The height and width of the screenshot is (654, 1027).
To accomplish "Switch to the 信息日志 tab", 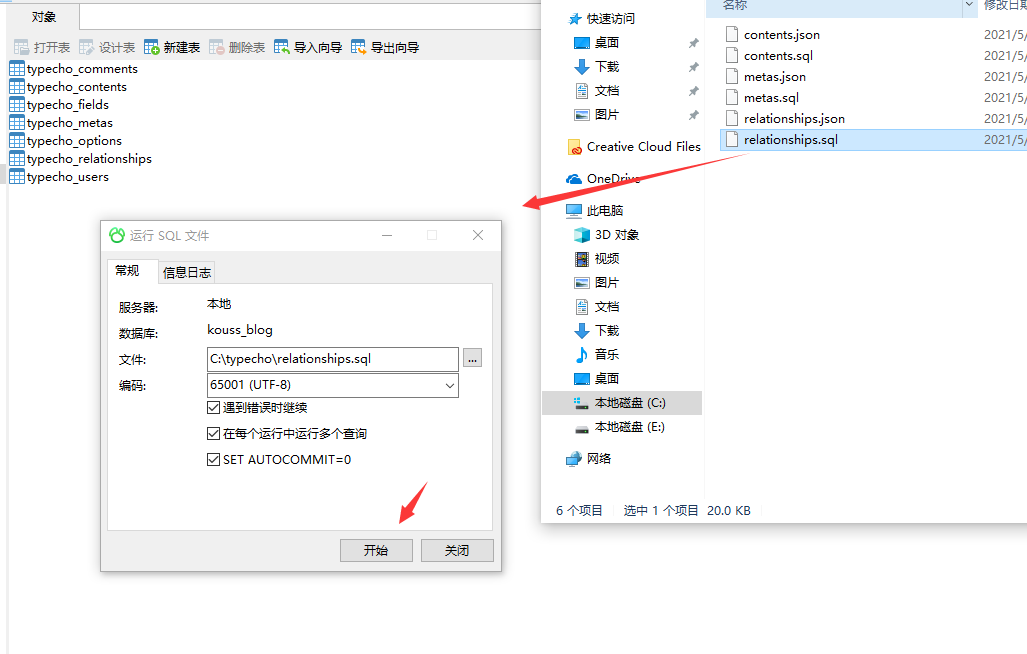I will click(187, 272).
